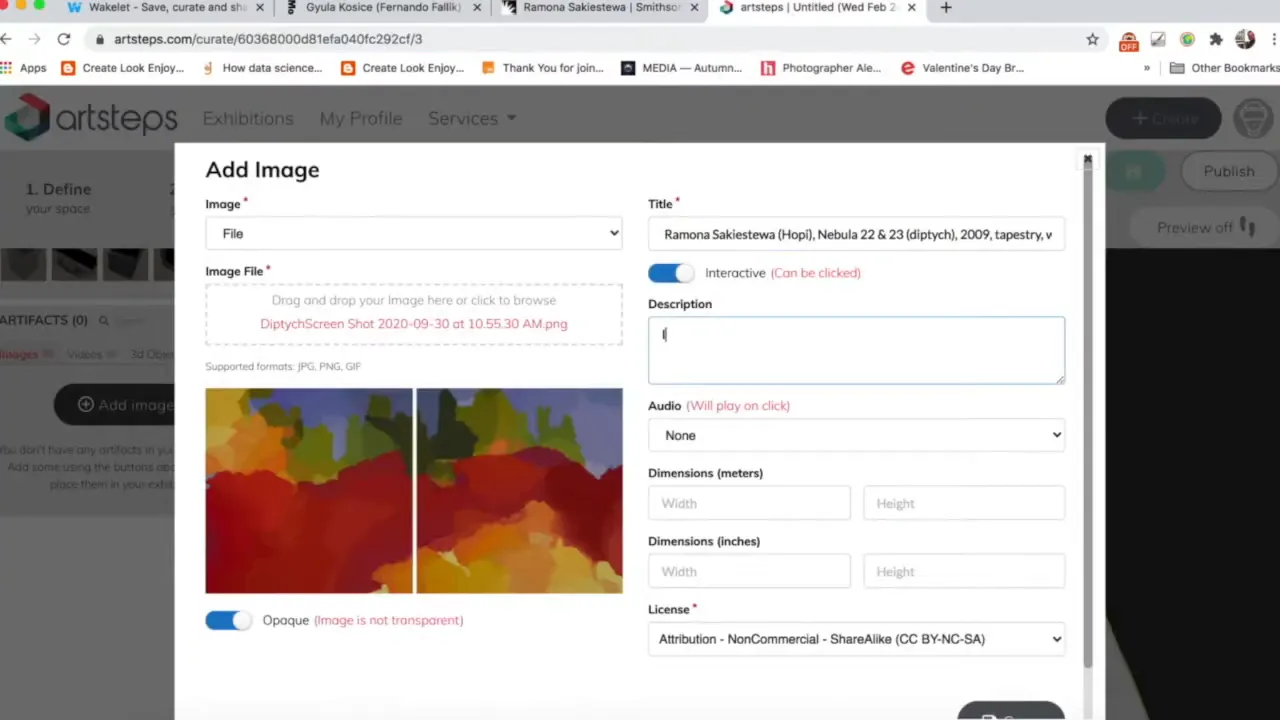Open How data science bookmark
This screenshot has height=720, width=1280.
click(x=262, y=68)
